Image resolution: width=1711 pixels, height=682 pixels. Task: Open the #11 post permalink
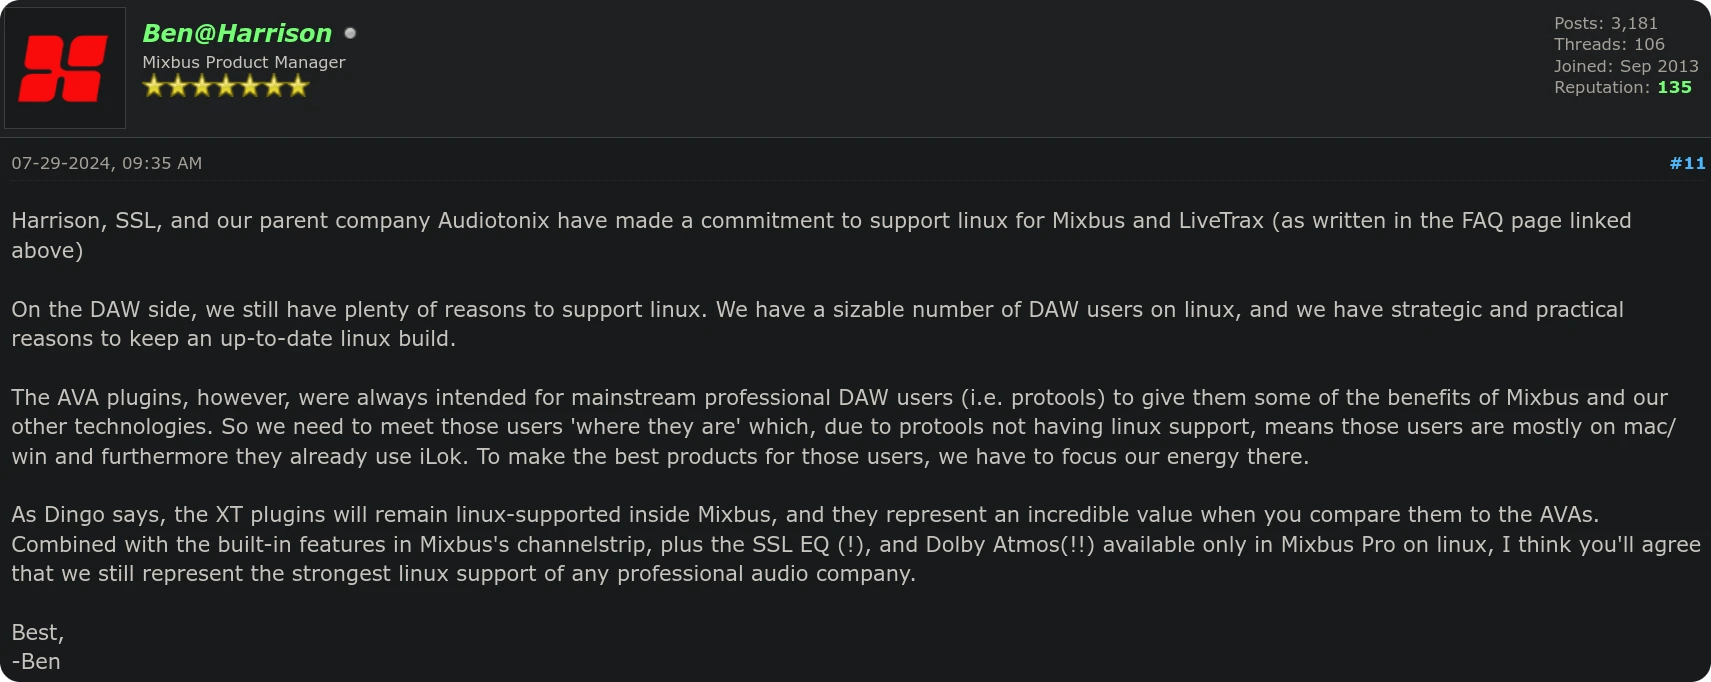pos(1687,163)
